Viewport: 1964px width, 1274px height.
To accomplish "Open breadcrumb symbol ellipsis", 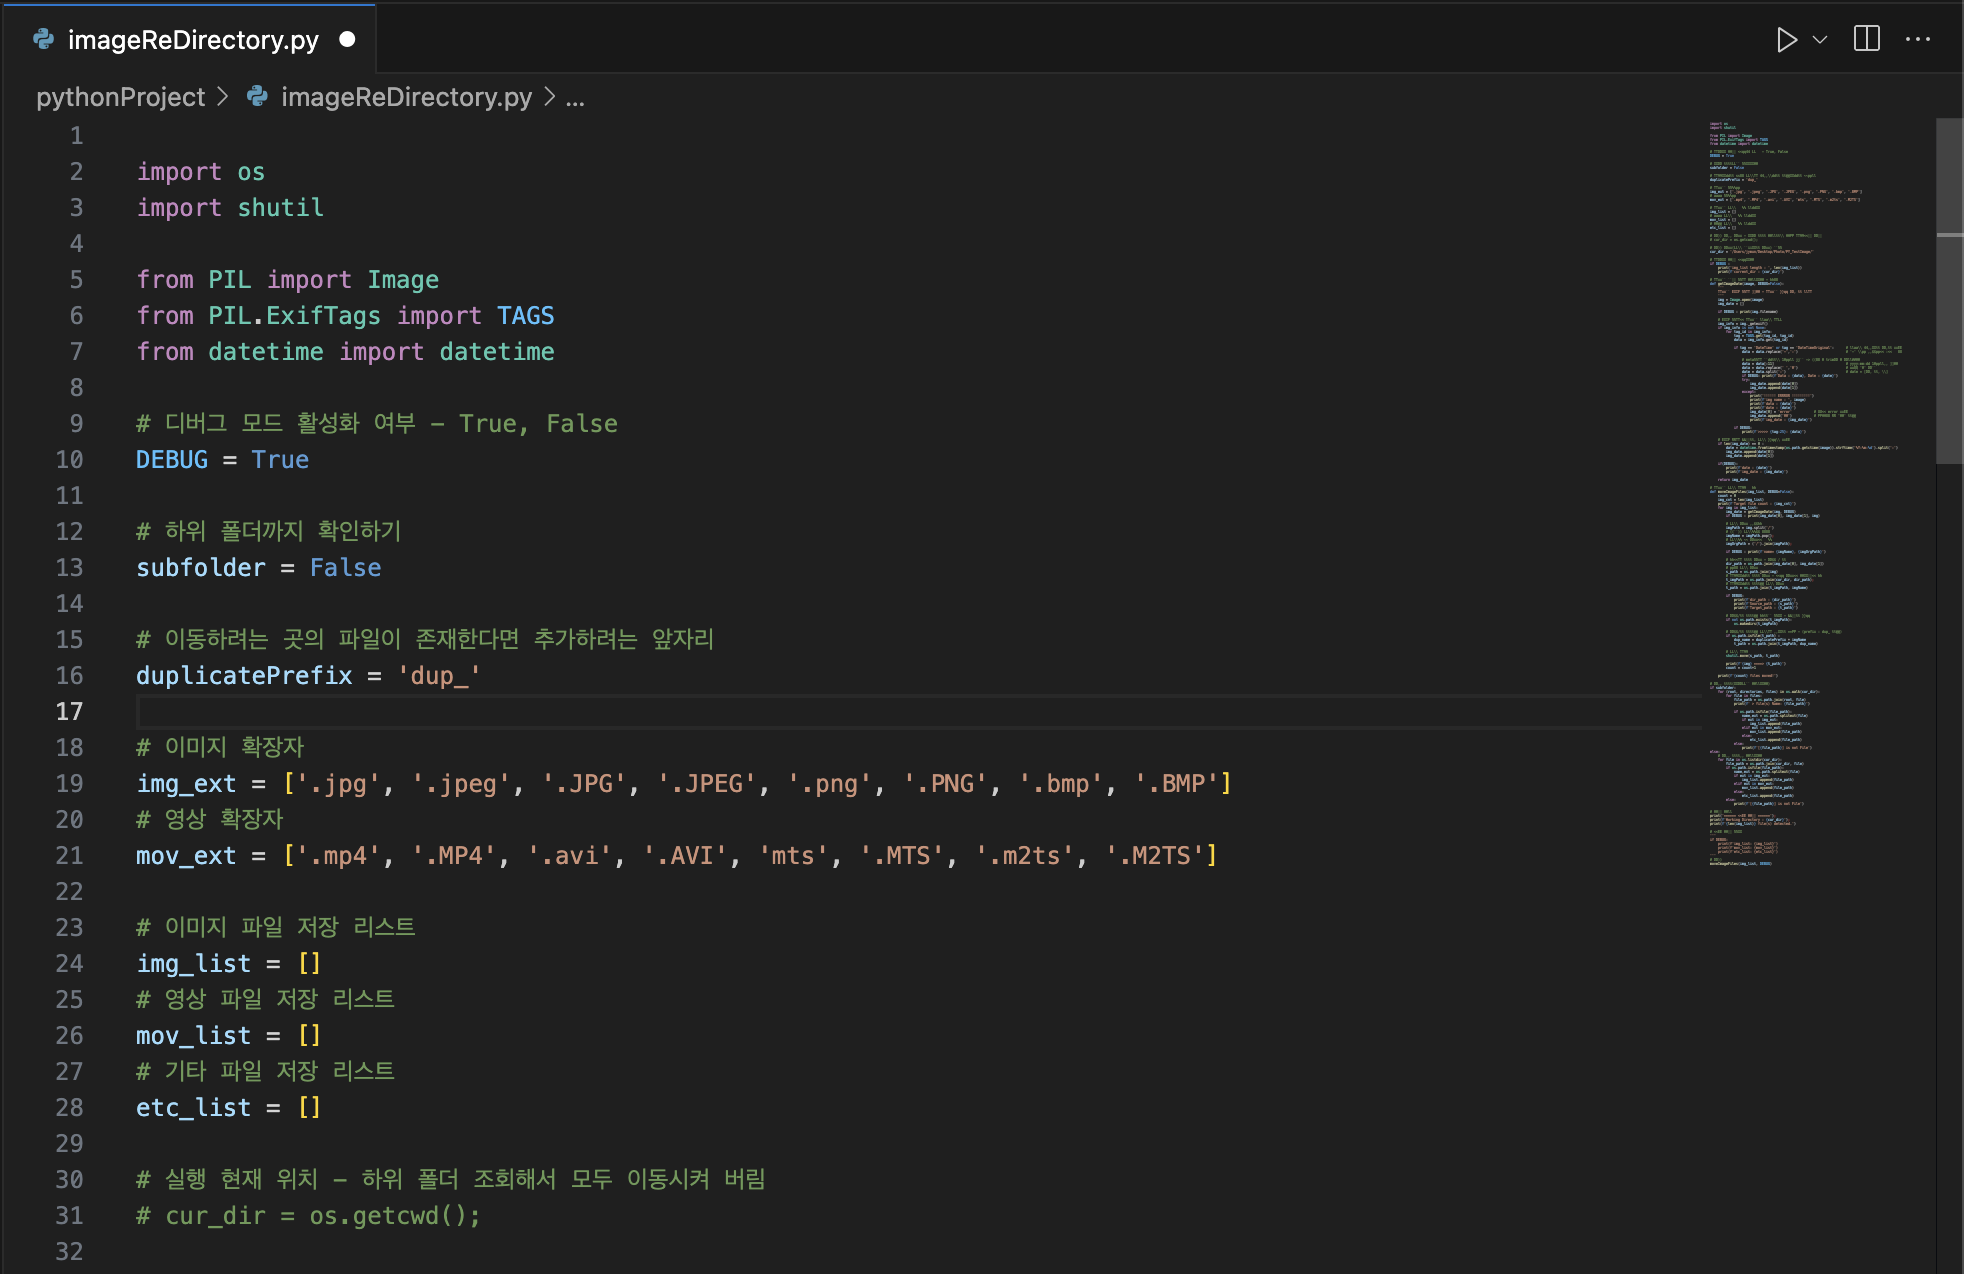I will point(575,99).
